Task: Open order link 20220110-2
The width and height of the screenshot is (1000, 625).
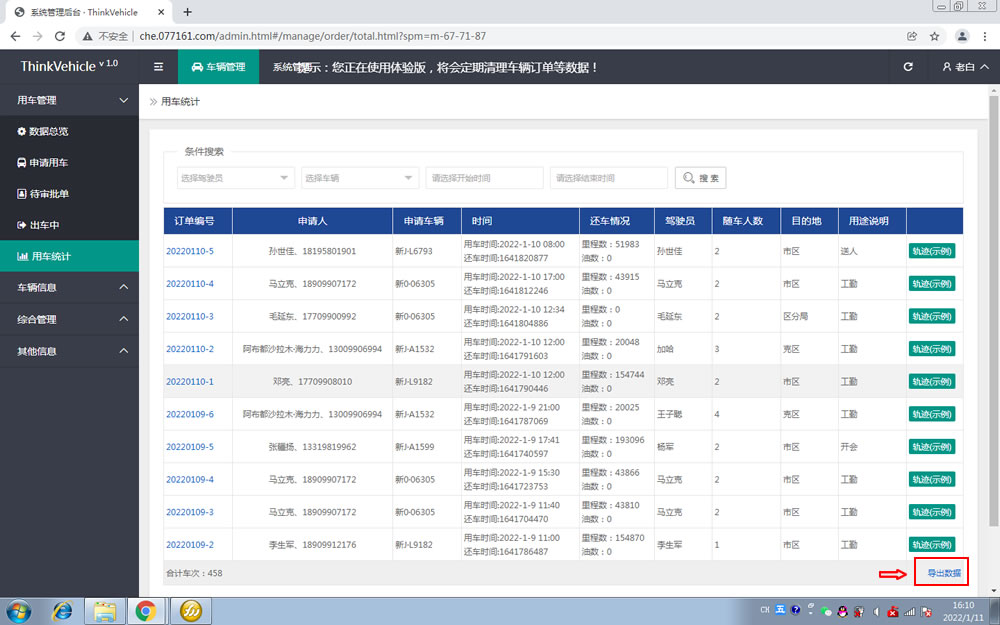Action: coord(190,349)
